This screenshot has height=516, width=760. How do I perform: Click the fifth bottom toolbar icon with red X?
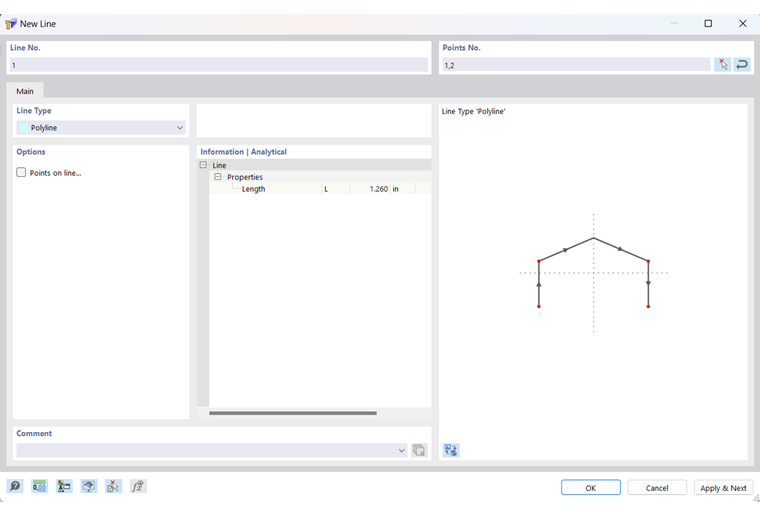click(x=113, y=486)
